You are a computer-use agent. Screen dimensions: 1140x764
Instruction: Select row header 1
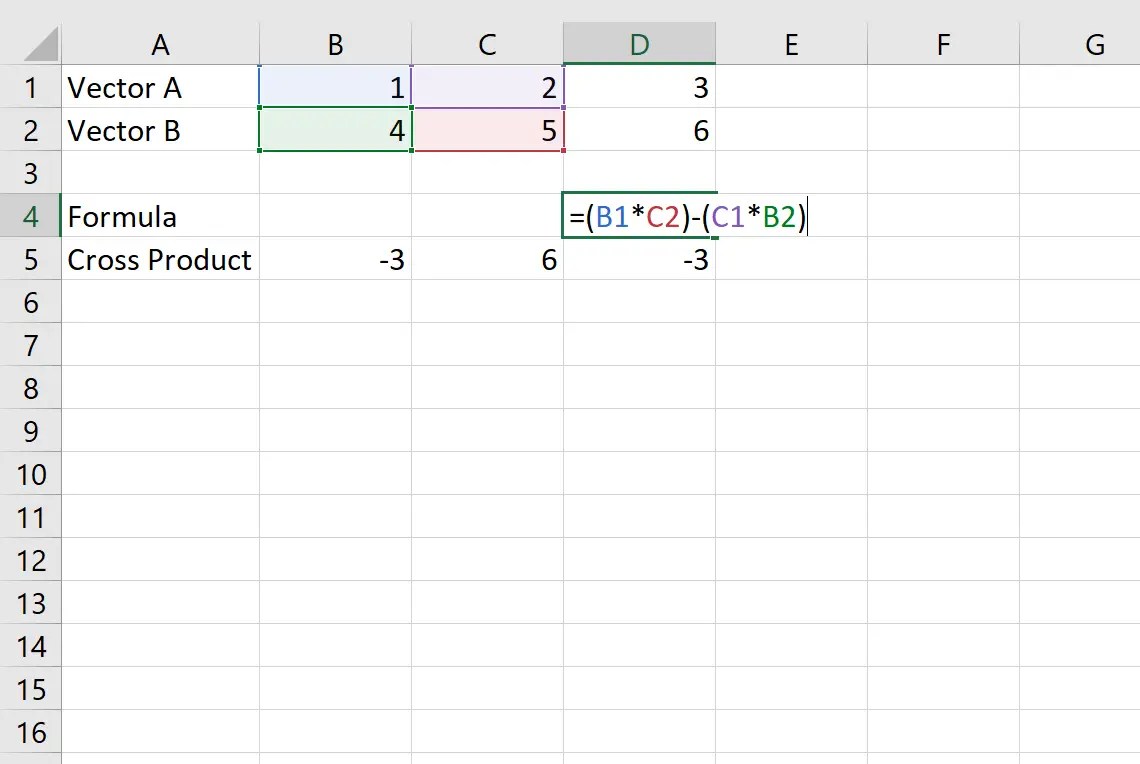click(x=32, y=88)
